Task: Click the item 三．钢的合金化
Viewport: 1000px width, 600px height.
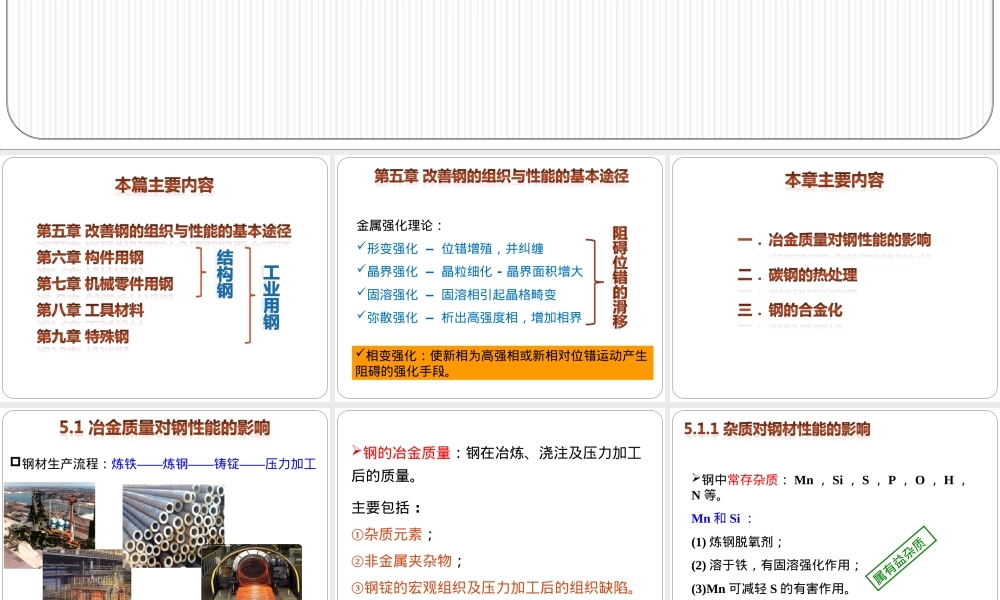Action: coord(790,310)
